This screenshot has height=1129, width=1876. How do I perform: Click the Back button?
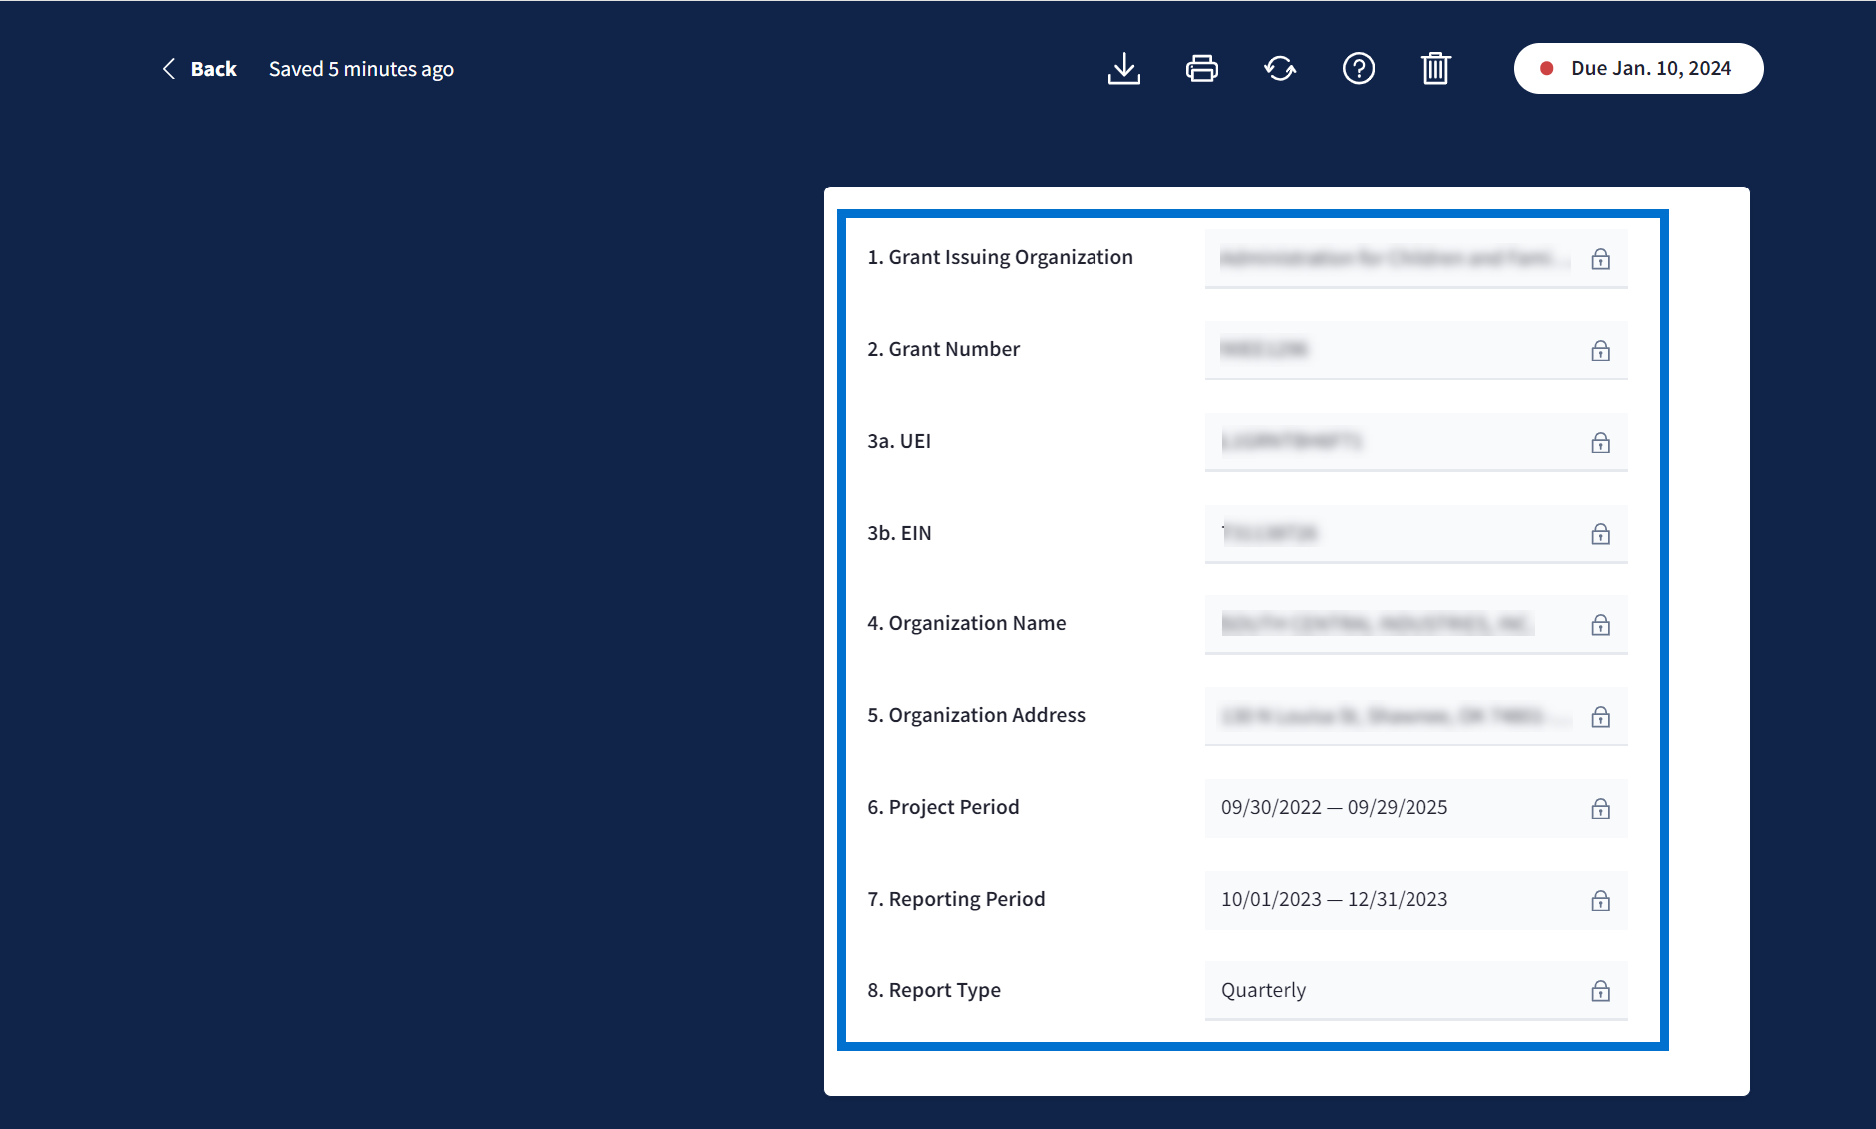(200, 69)
